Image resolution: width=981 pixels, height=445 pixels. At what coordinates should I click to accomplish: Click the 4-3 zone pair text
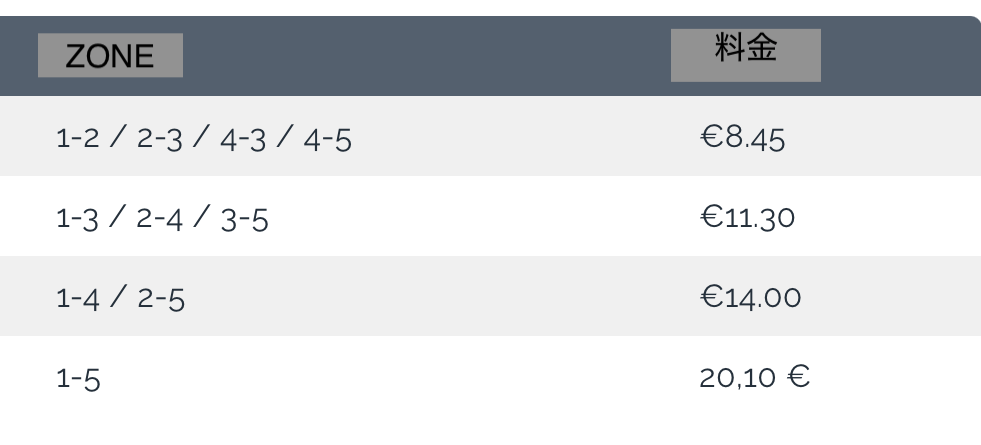(x=243, y=140)
